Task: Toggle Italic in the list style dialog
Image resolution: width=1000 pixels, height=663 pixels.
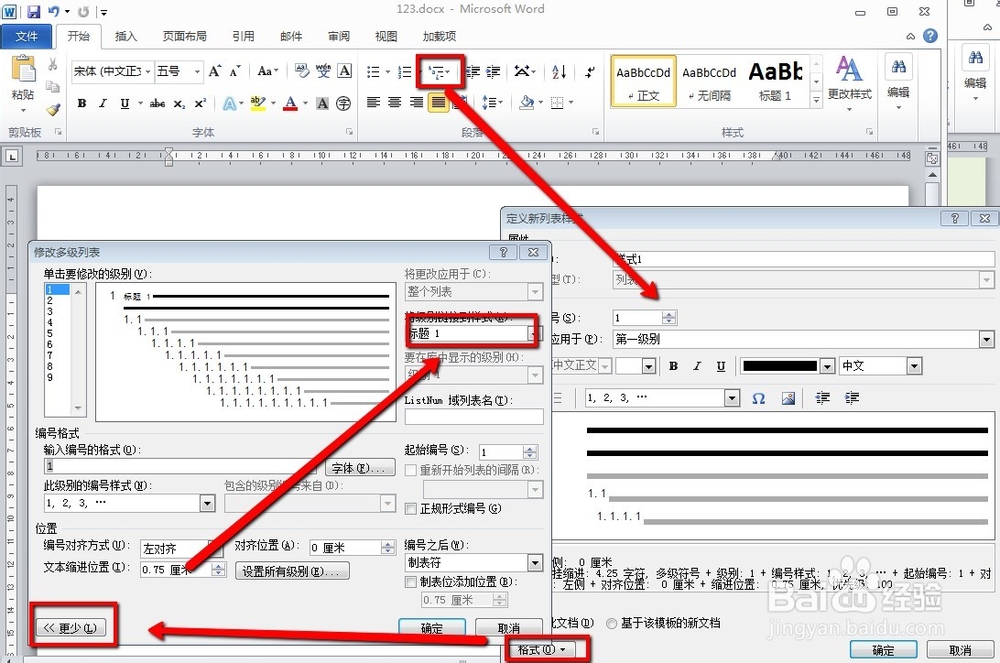Action: point(697,366)
